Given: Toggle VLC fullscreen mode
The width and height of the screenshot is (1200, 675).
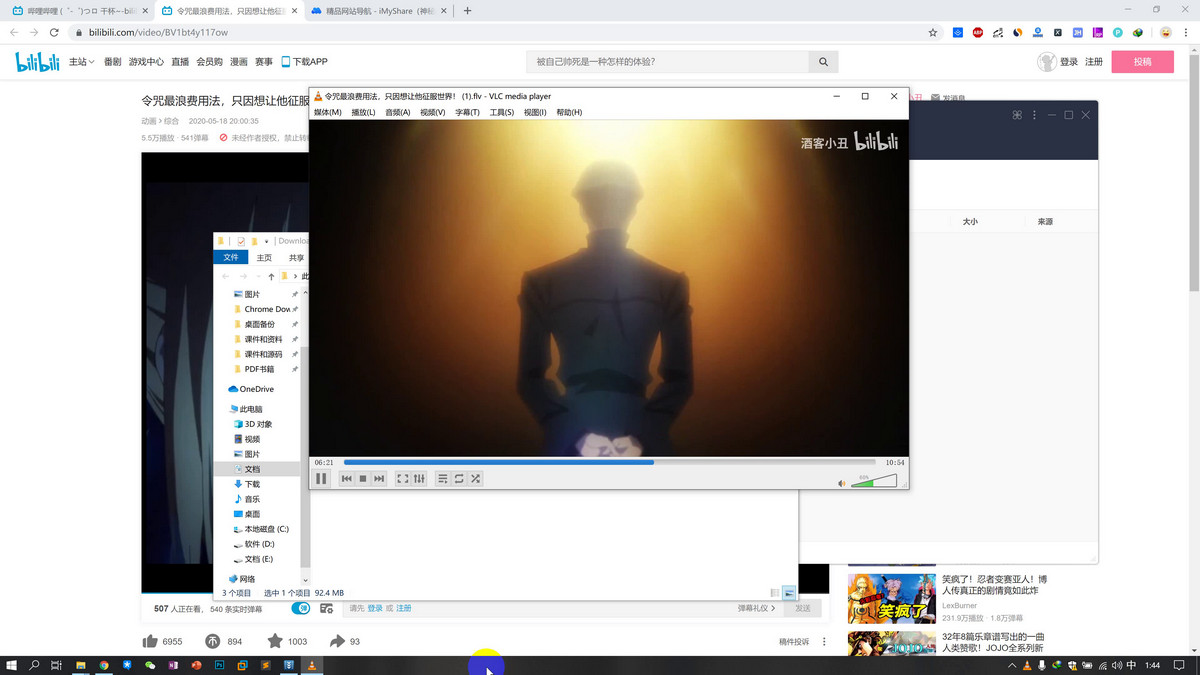Looking at the screenshot, I should point(402,479).
